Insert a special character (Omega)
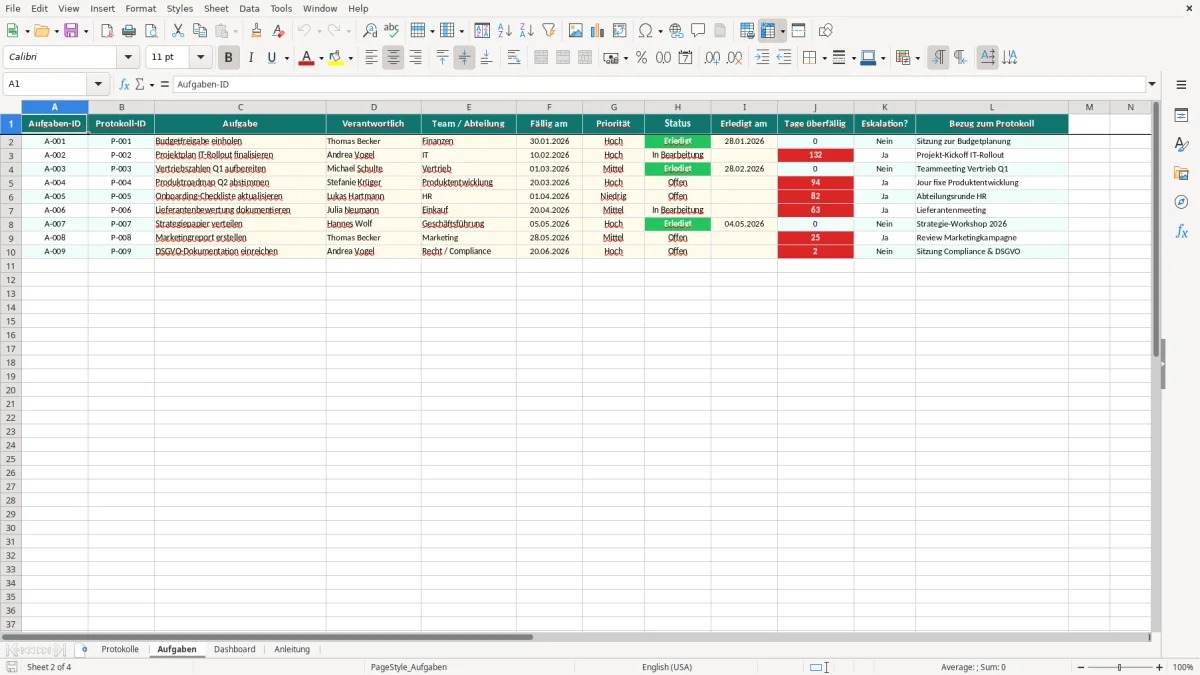Viewport: 1200px width, 675px height. 646,31
